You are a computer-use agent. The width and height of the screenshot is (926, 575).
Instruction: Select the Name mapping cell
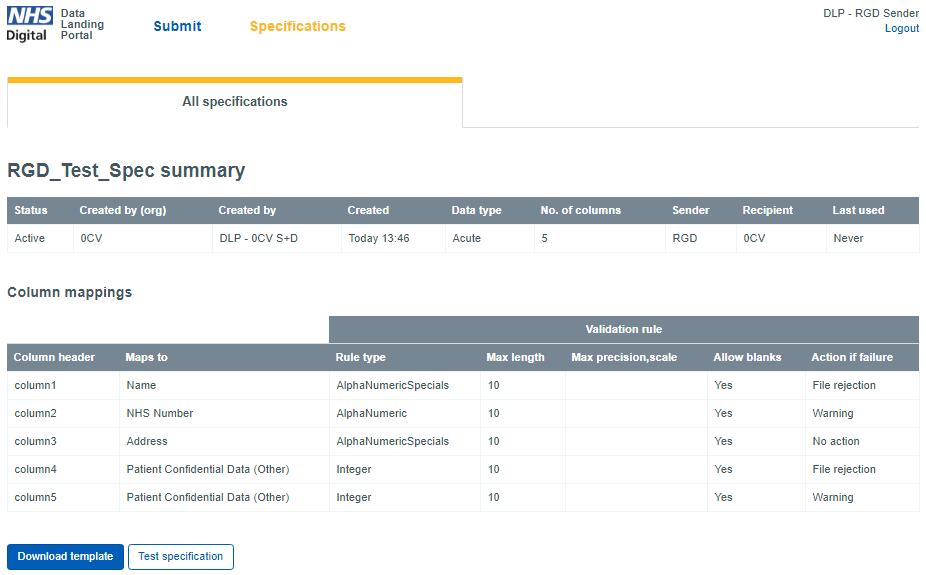pyautogui.click(x=224, y=385)
